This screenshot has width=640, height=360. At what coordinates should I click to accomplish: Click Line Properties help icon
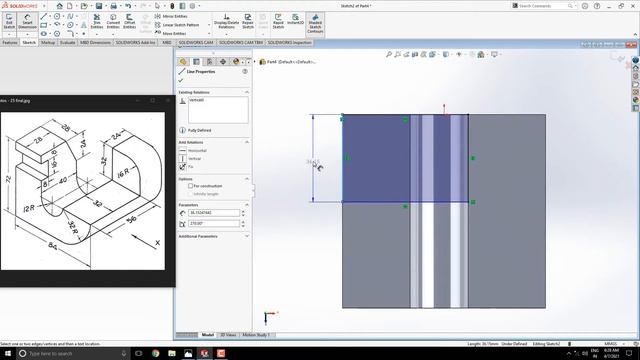pyautogui.click(x=245, y=71)
